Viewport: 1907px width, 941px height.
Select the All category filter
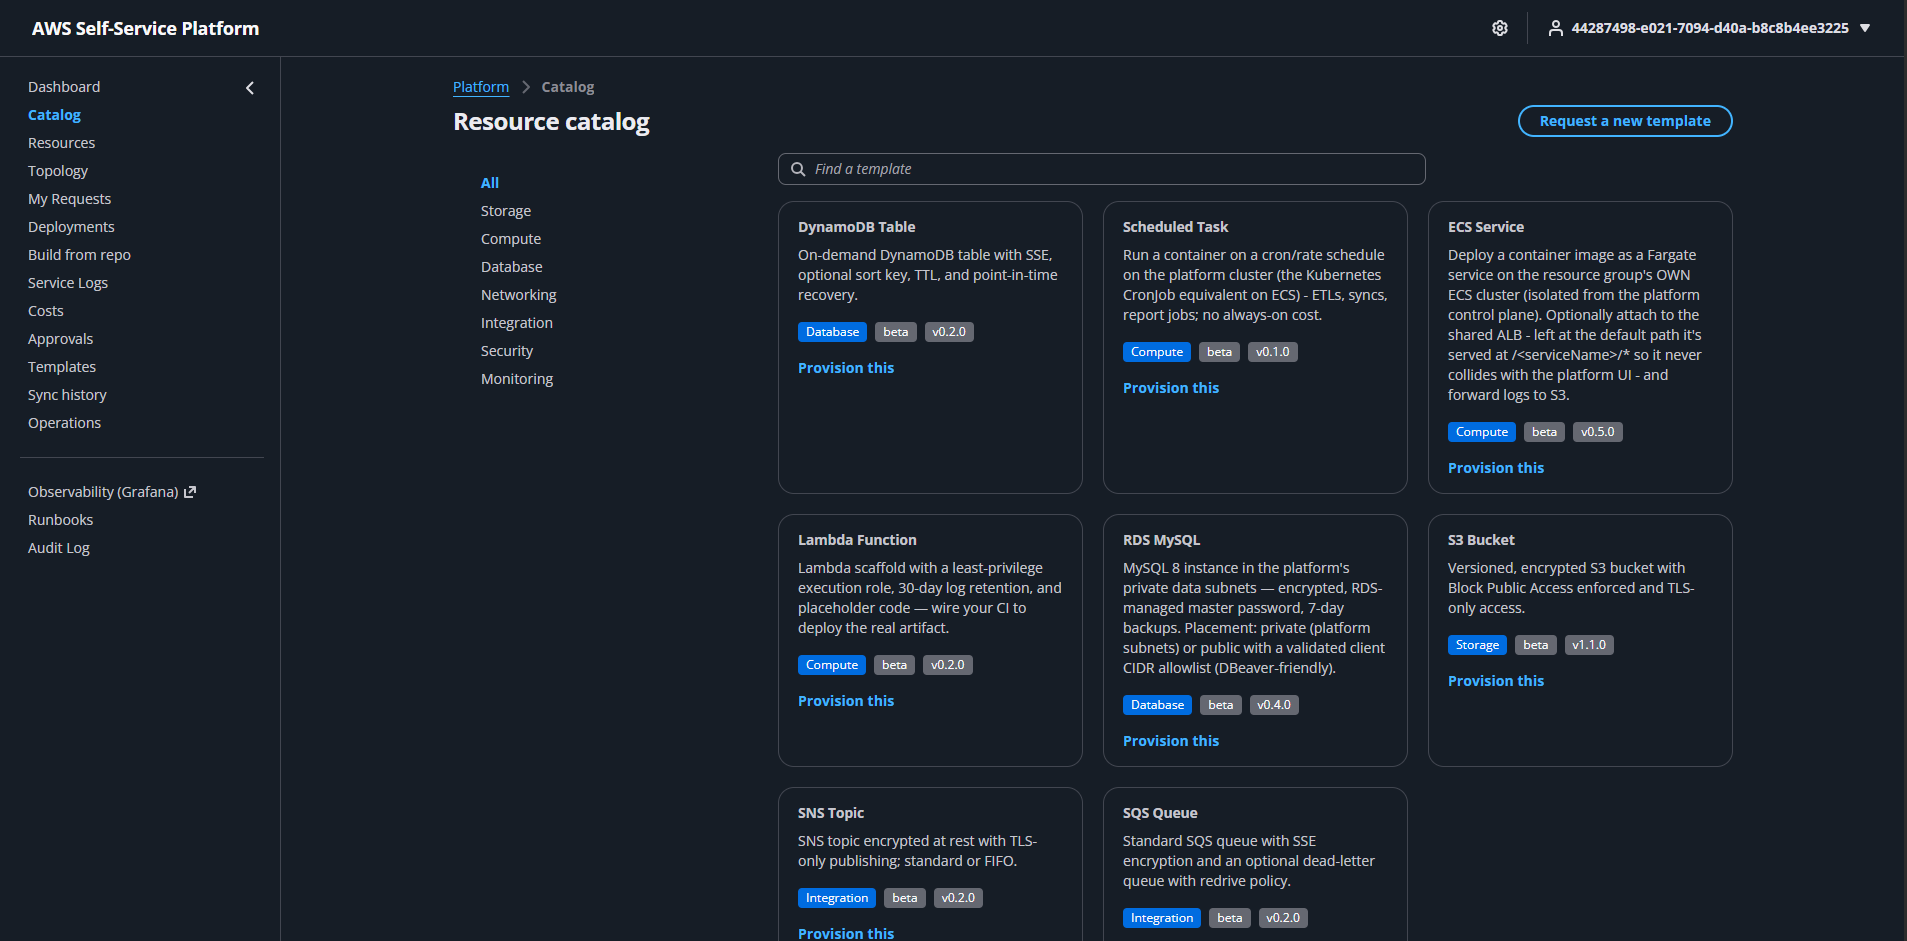(490, 183)
